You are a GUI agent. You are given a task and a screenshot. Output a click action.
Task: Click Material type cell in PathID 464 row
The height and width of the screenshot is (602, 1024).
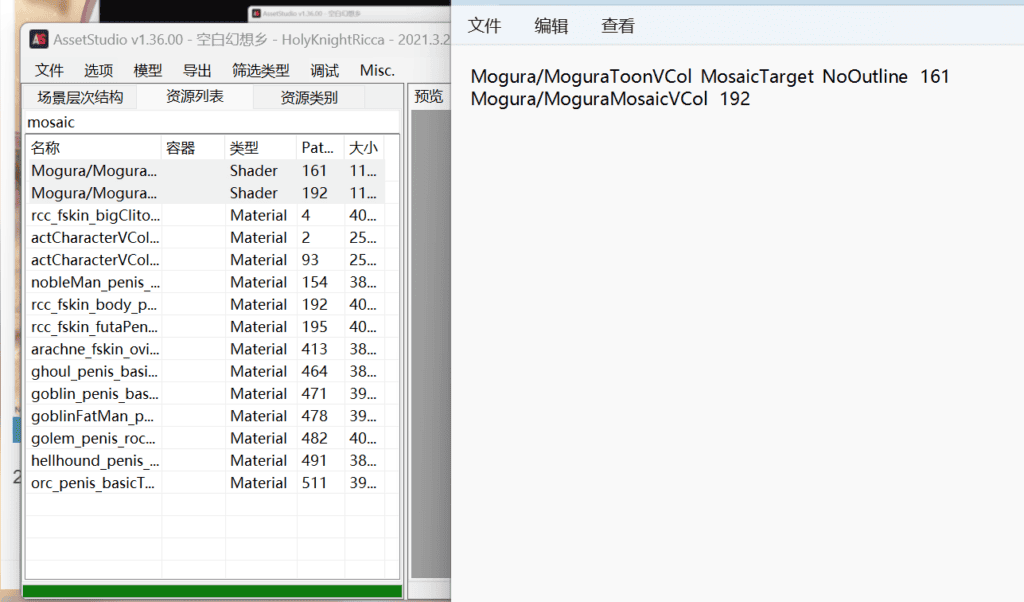(259, 372)
